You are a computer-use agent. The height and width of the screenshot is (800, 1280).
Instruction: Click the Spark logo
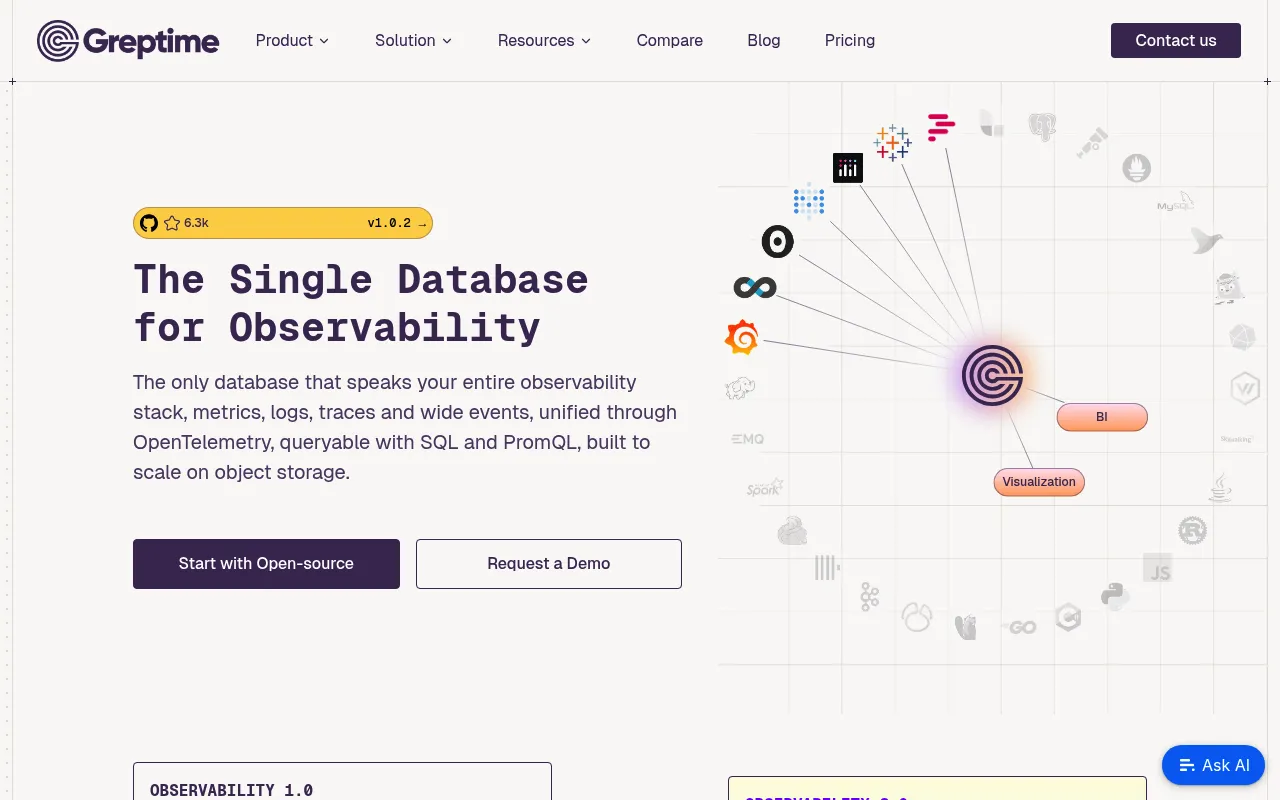(x=765, y=488)
